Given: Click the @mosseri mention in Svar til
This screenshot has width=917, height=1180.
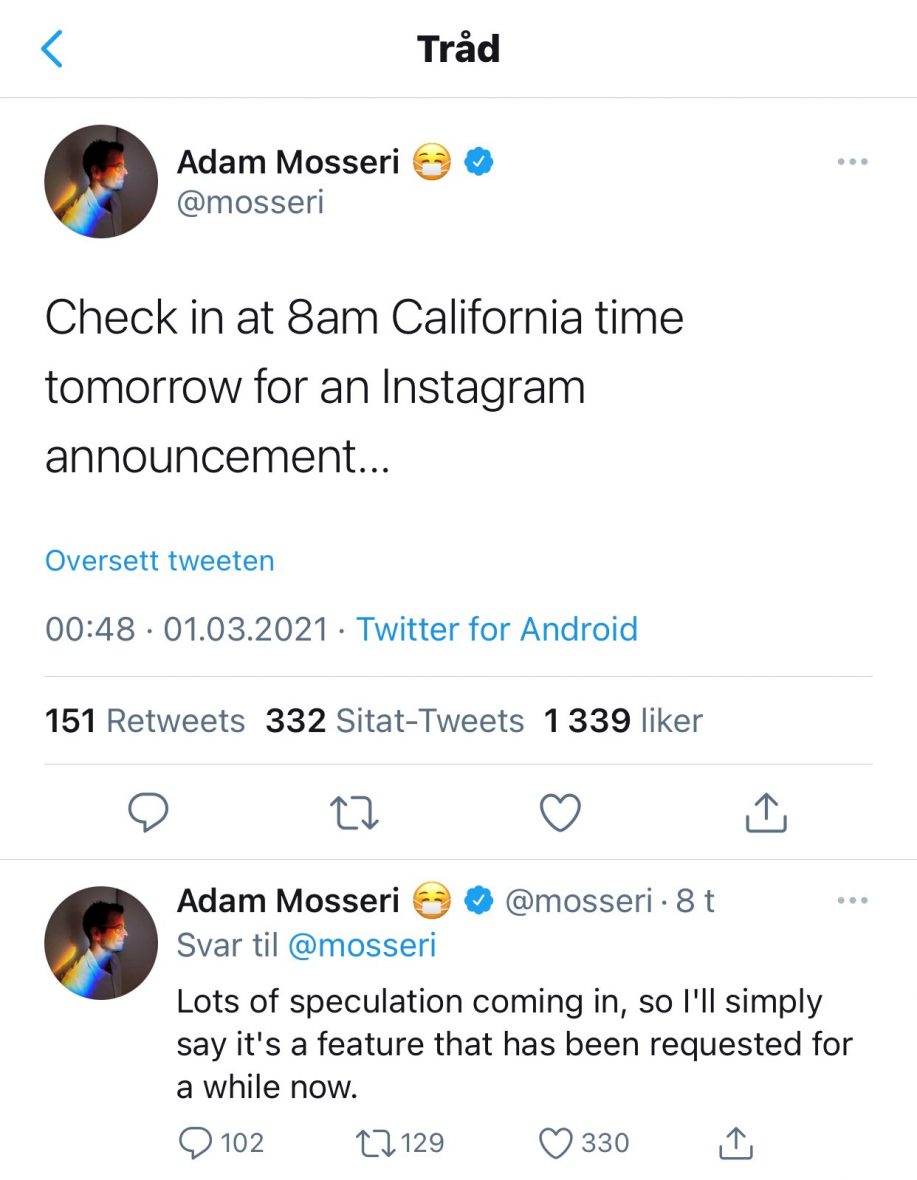Looking at the screenshot, I should [362, 945].
